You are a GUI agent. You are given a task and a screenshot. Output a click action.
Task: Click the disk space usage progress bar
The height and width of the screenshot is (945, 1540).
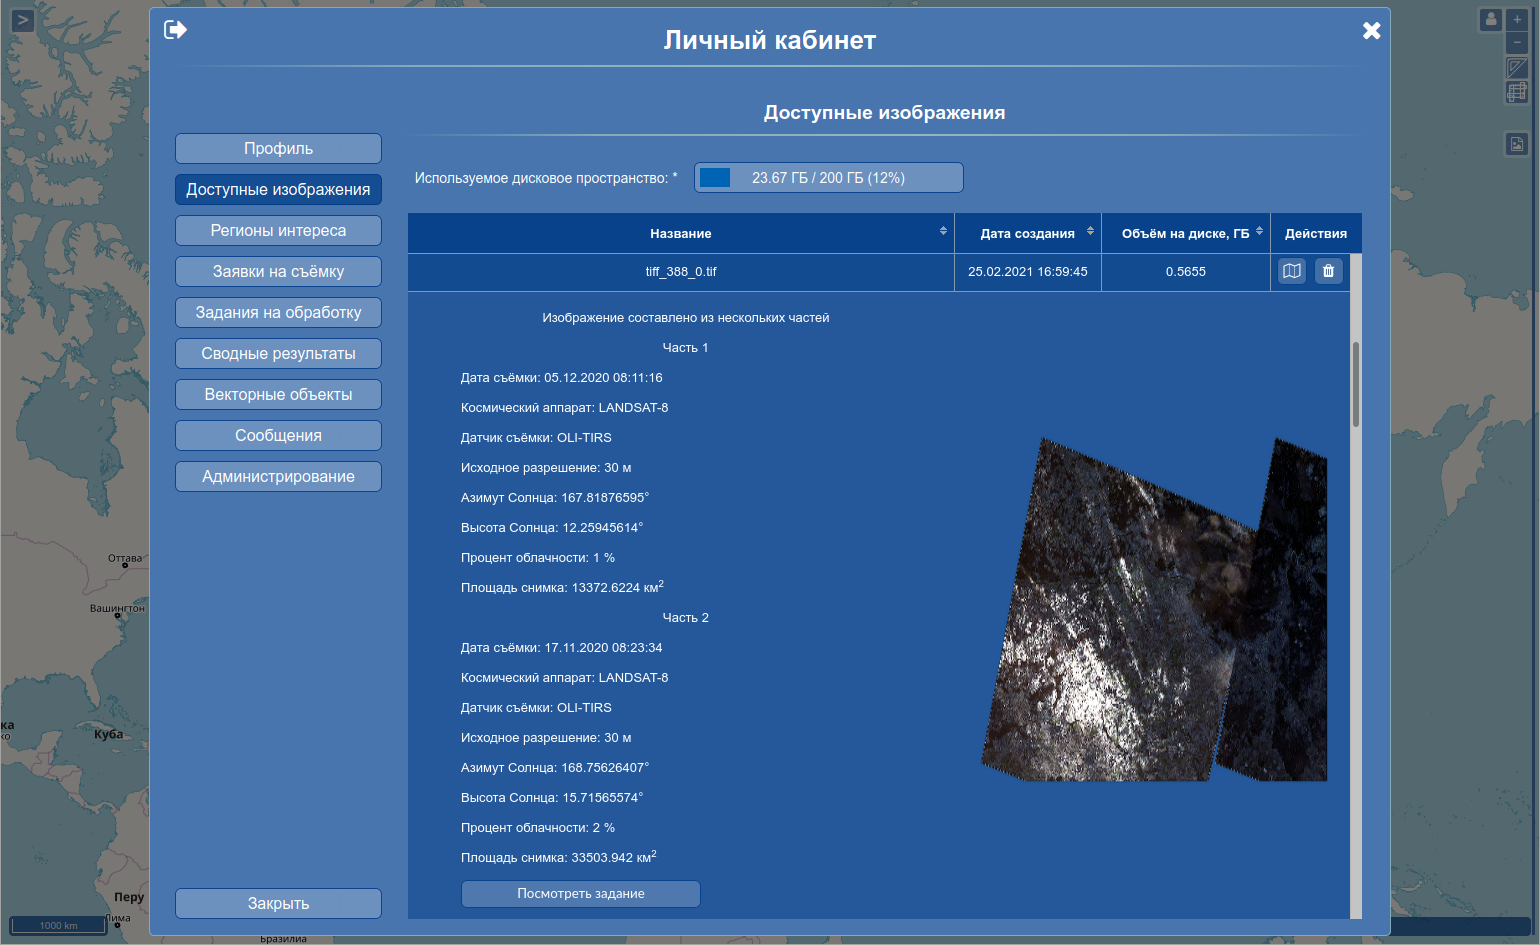pyautogui.click(x=828, y=178)
